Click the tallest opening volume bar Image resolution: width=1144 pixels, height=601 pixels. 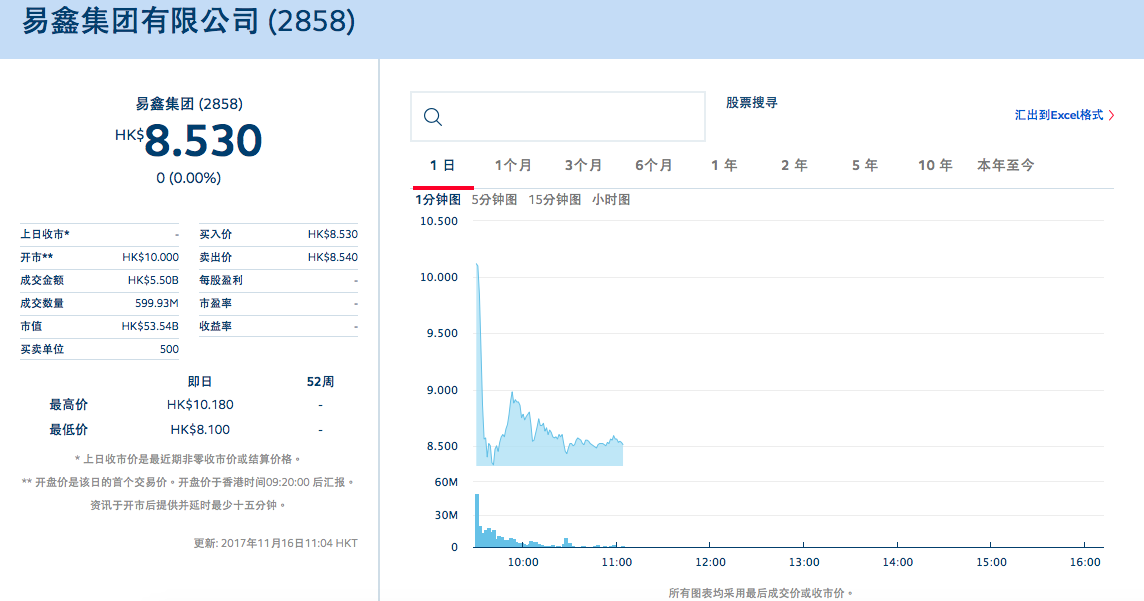click(x=477, y=521)
